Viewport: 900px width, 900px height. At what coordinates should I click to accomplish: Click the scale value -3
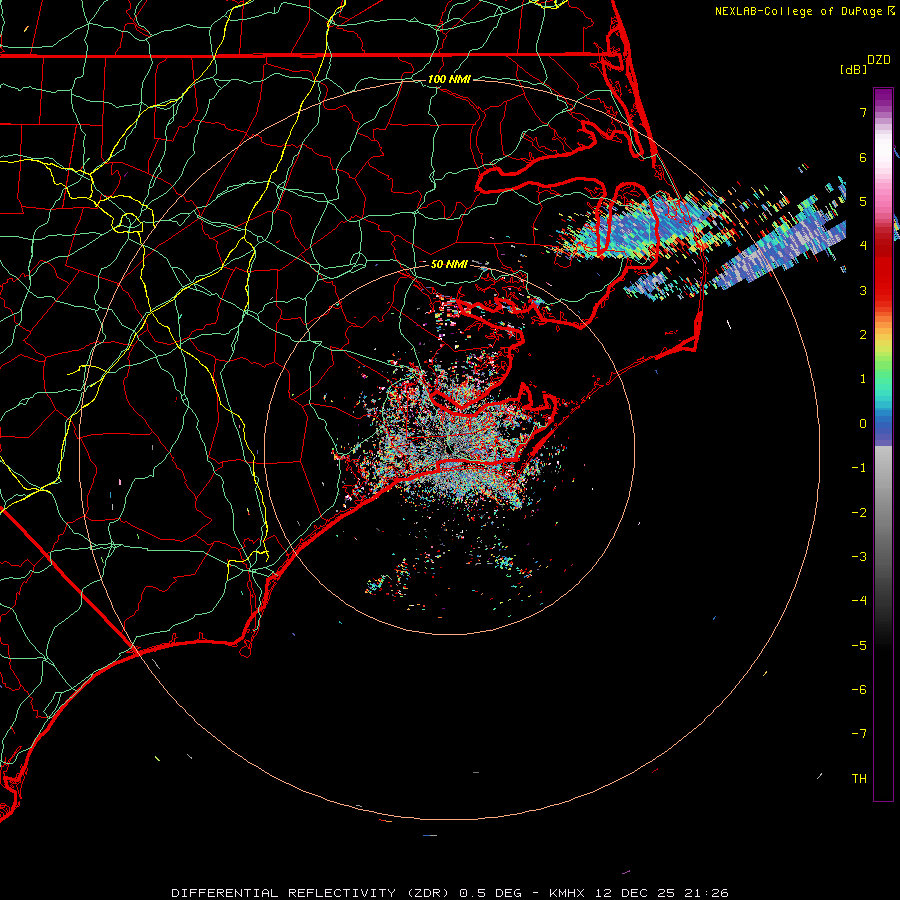click(x=859, y=557)
